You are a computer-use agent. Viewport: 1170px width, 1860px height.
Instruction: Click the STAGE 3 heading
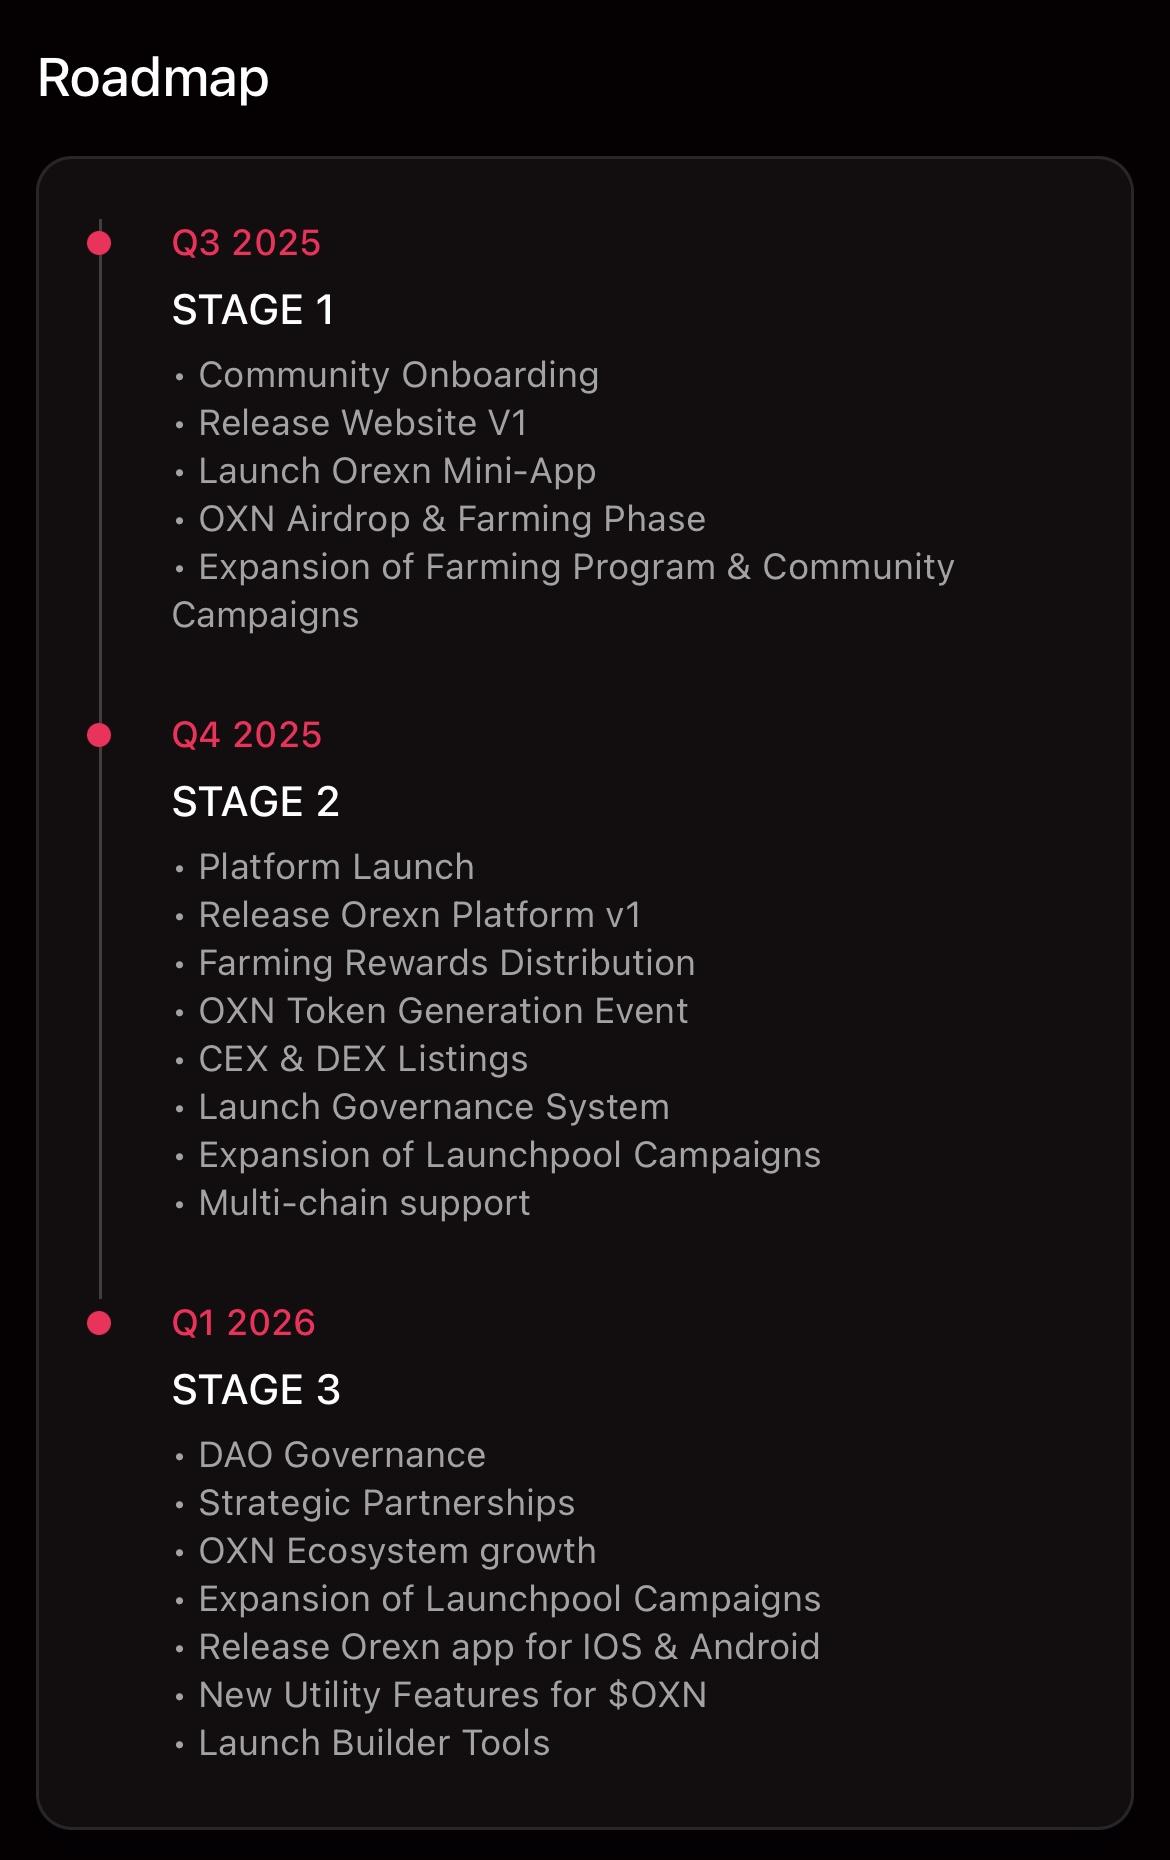coord(256,1390)
